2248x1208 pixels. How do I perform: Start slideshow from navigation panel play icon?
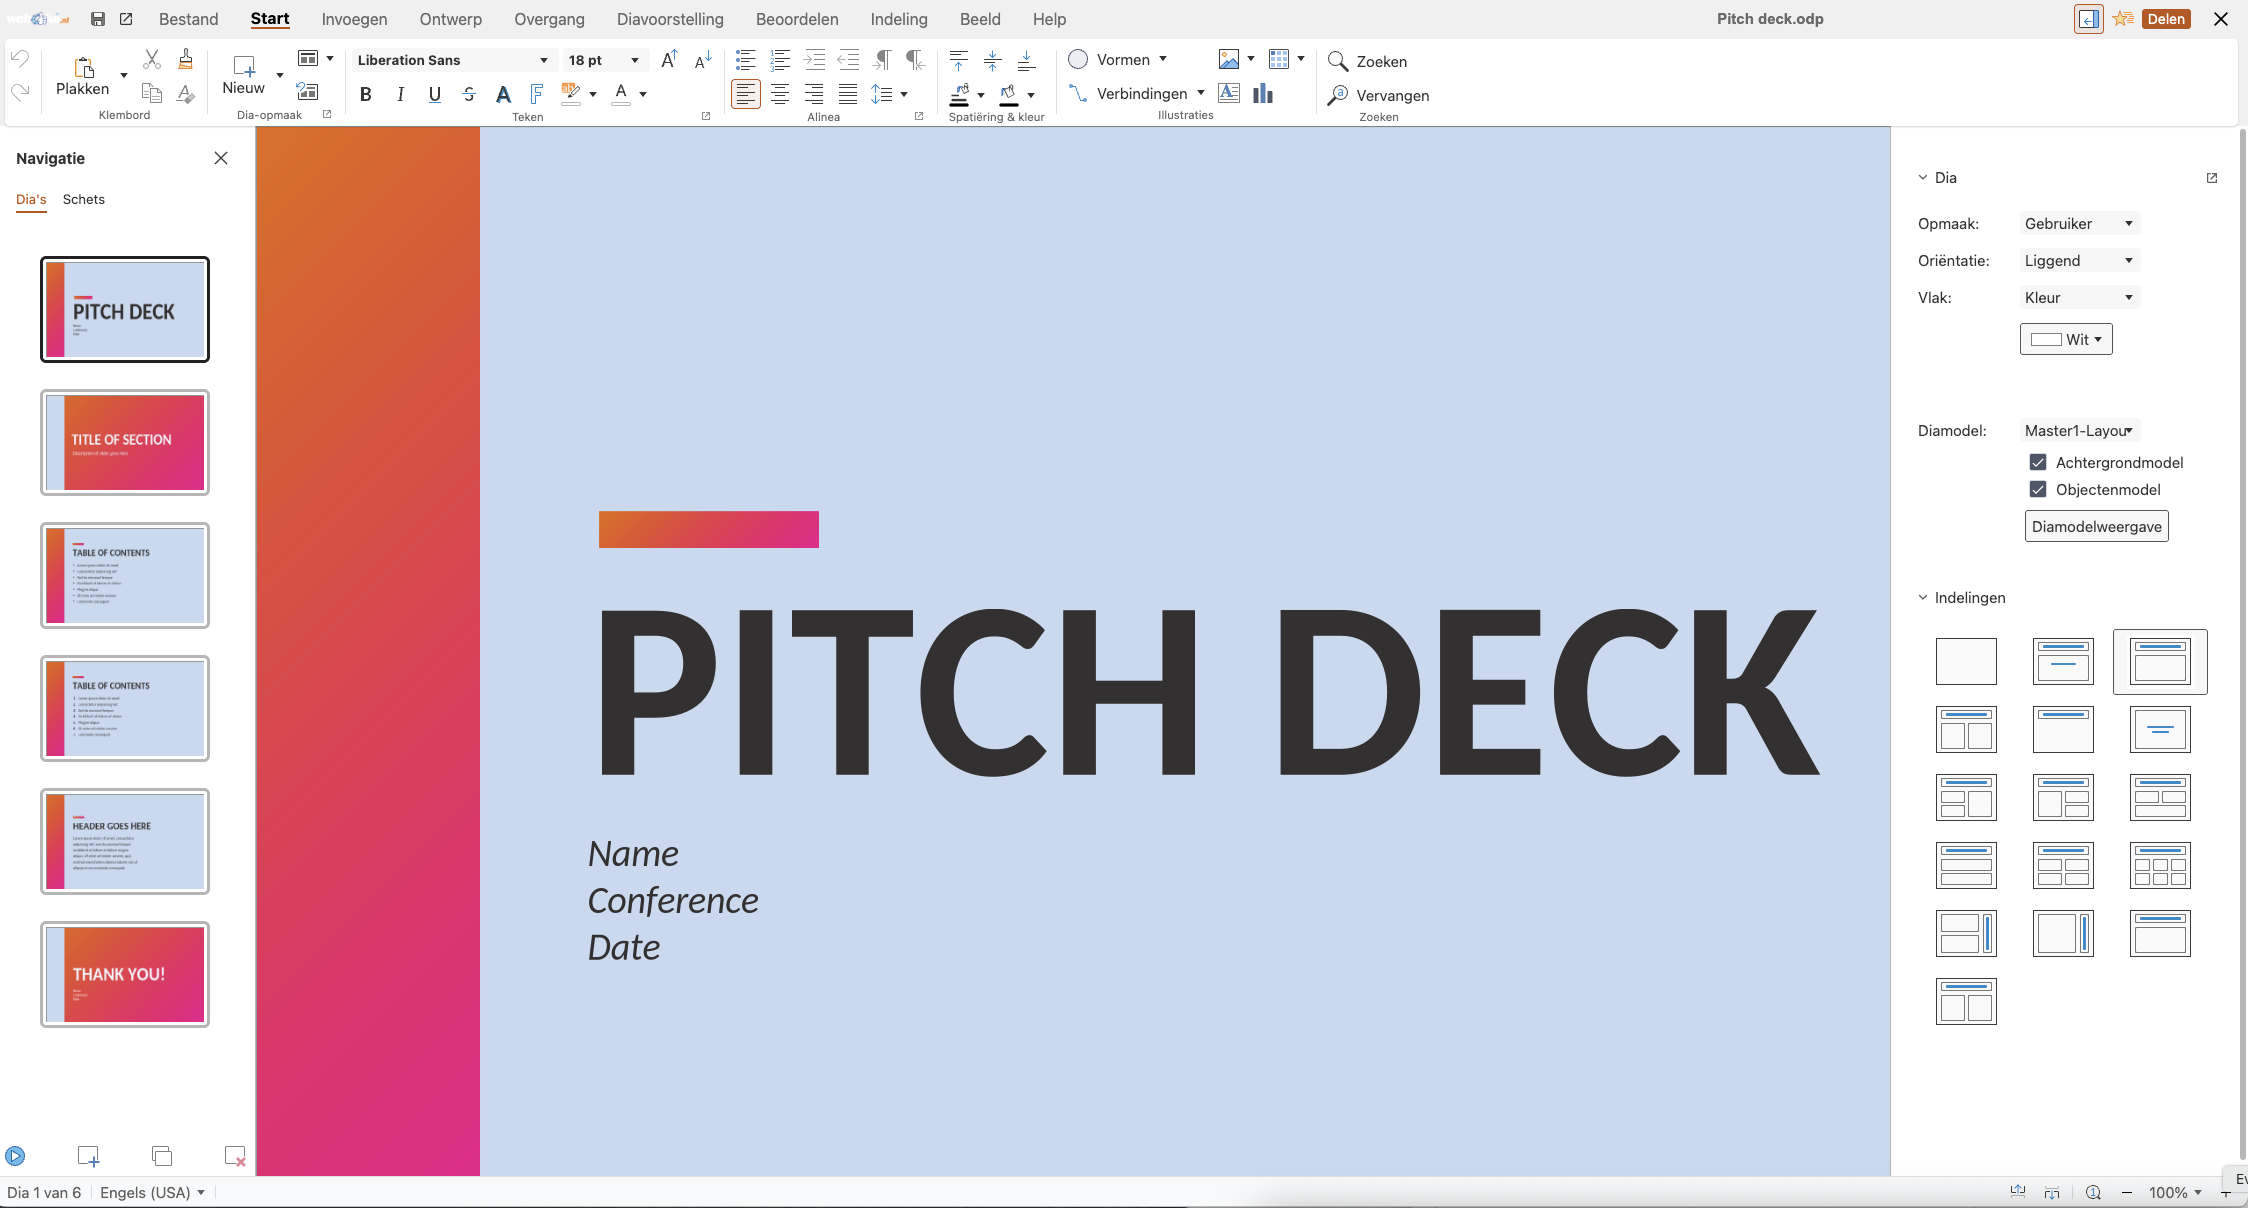point(15,1156)
